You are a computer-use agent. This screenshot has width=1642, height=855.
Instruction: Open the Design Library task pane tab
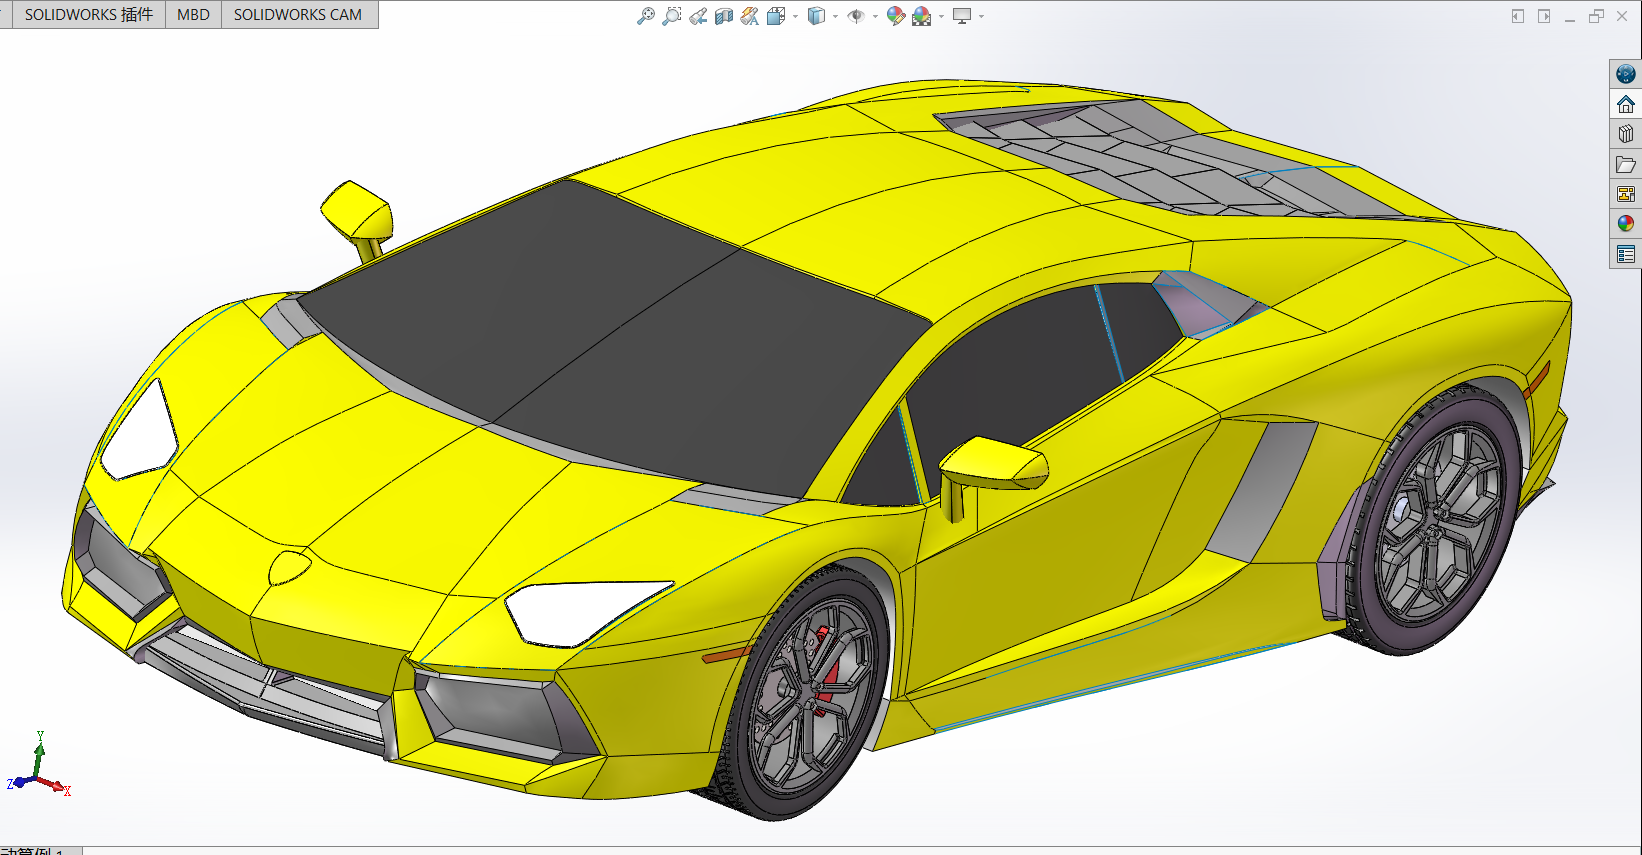point(1626,134)
